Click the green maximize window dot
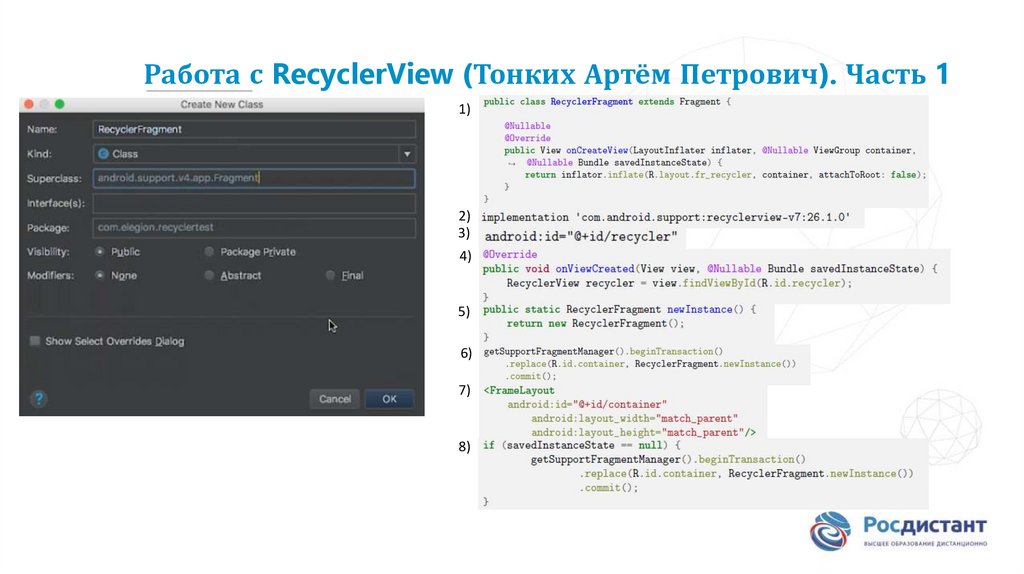 59,104
